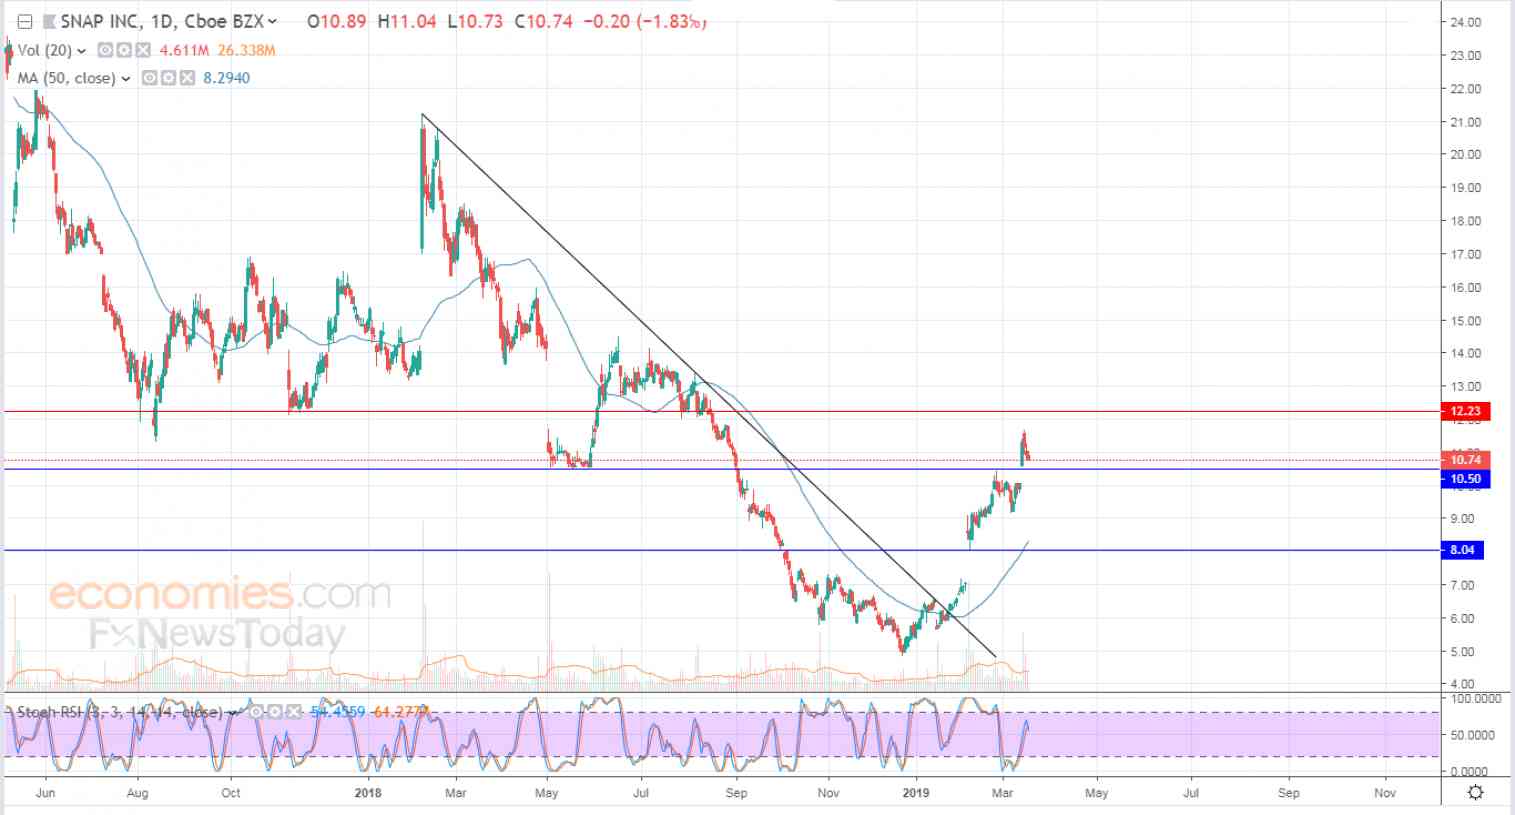Click the 50.0000 Stoch RSI scale label

[1472, 735]
